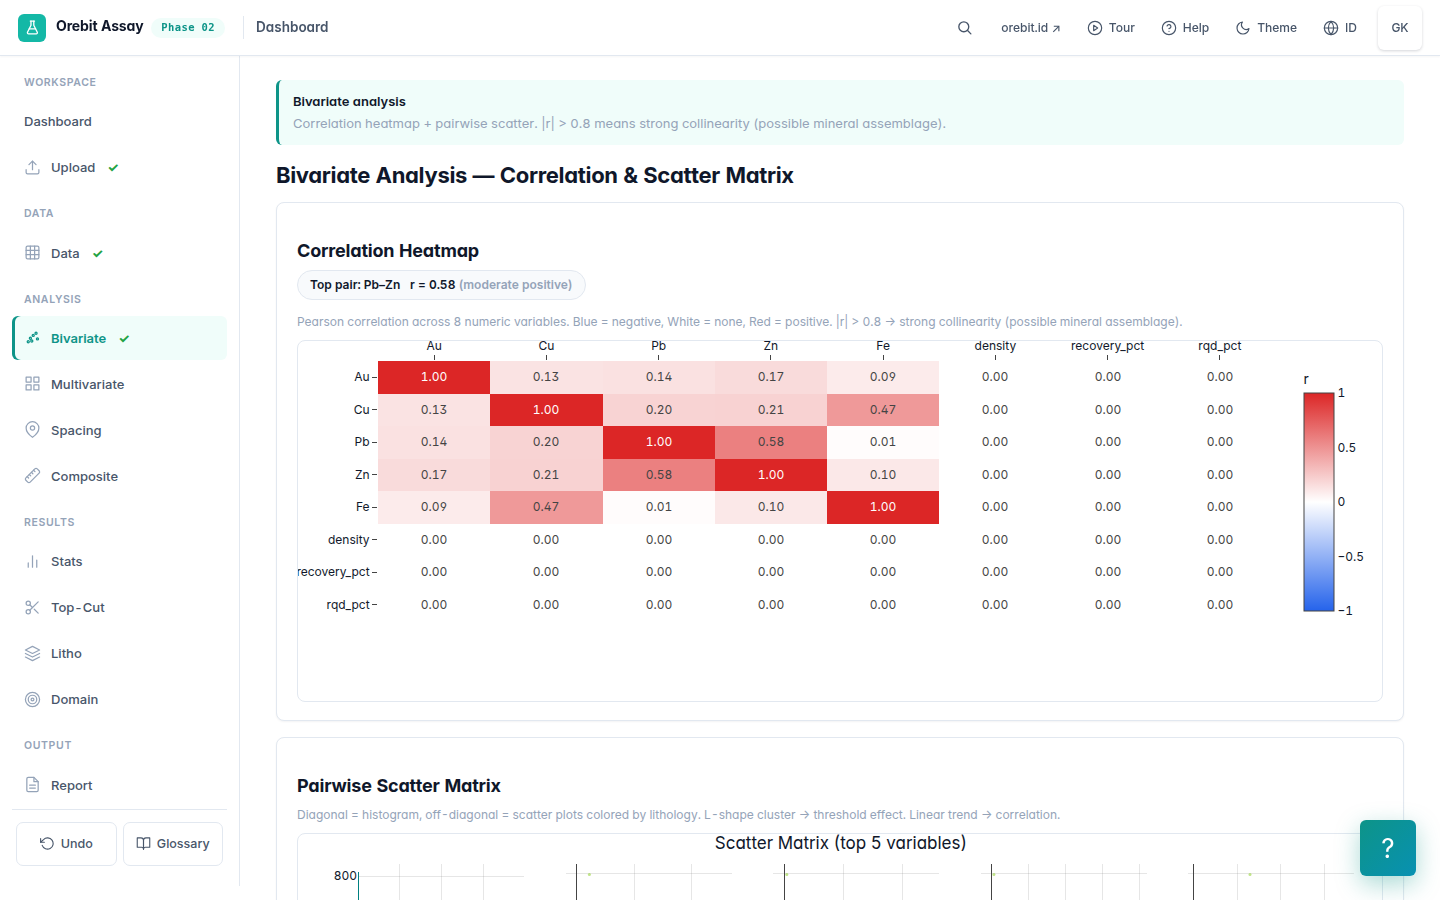
Task: Click the Dashboard breadcrumb in header
Action: (292, 27)
